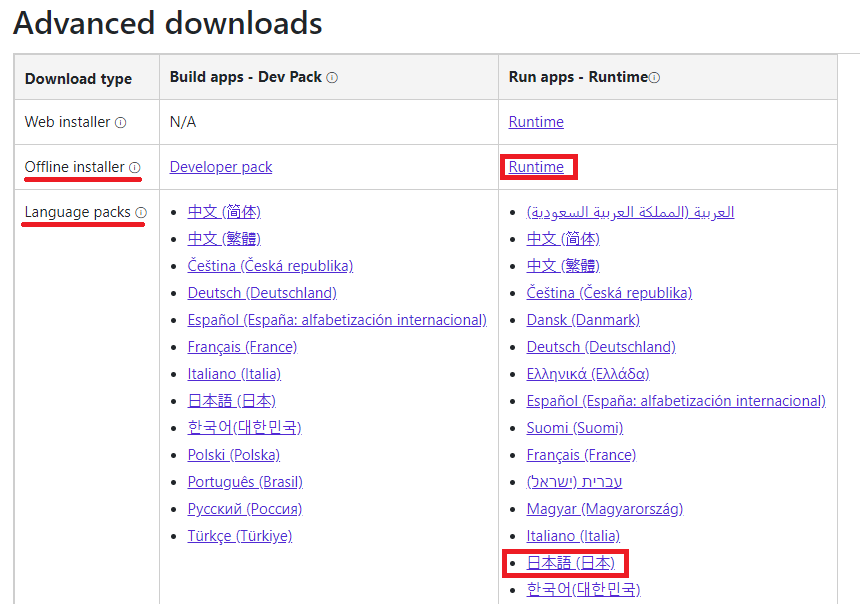Open Dev Pack 日本語 (日本) language pack
Image resolution: width=860 pixels, height=604 pixels.
pyautogui.click(x=231, y=400)
